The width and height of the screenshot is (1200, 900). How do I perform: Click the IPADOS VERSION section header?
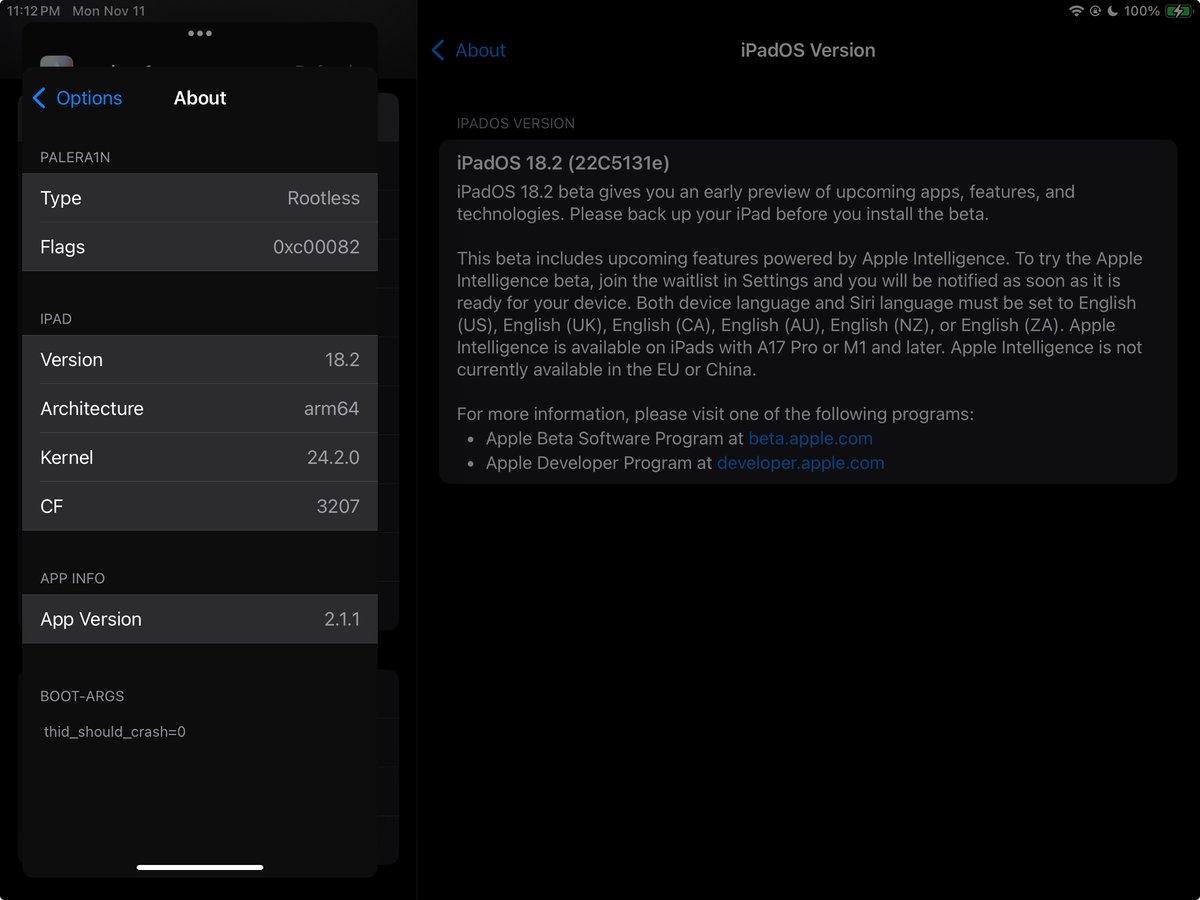(x=516, y=124)
